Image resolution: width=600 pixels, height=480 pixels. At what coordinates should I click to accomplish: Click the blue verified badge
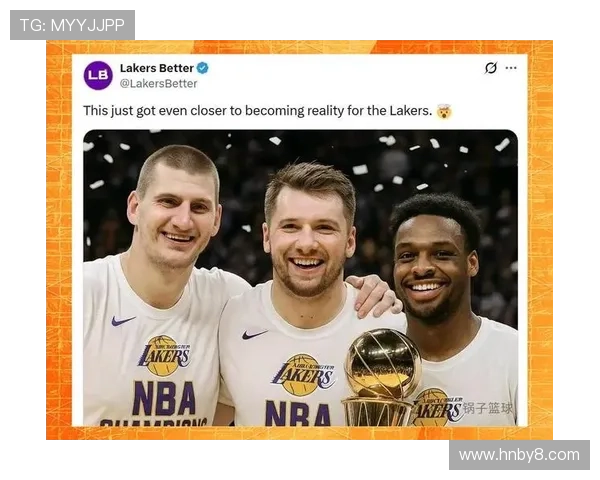[x=202, y=68]
